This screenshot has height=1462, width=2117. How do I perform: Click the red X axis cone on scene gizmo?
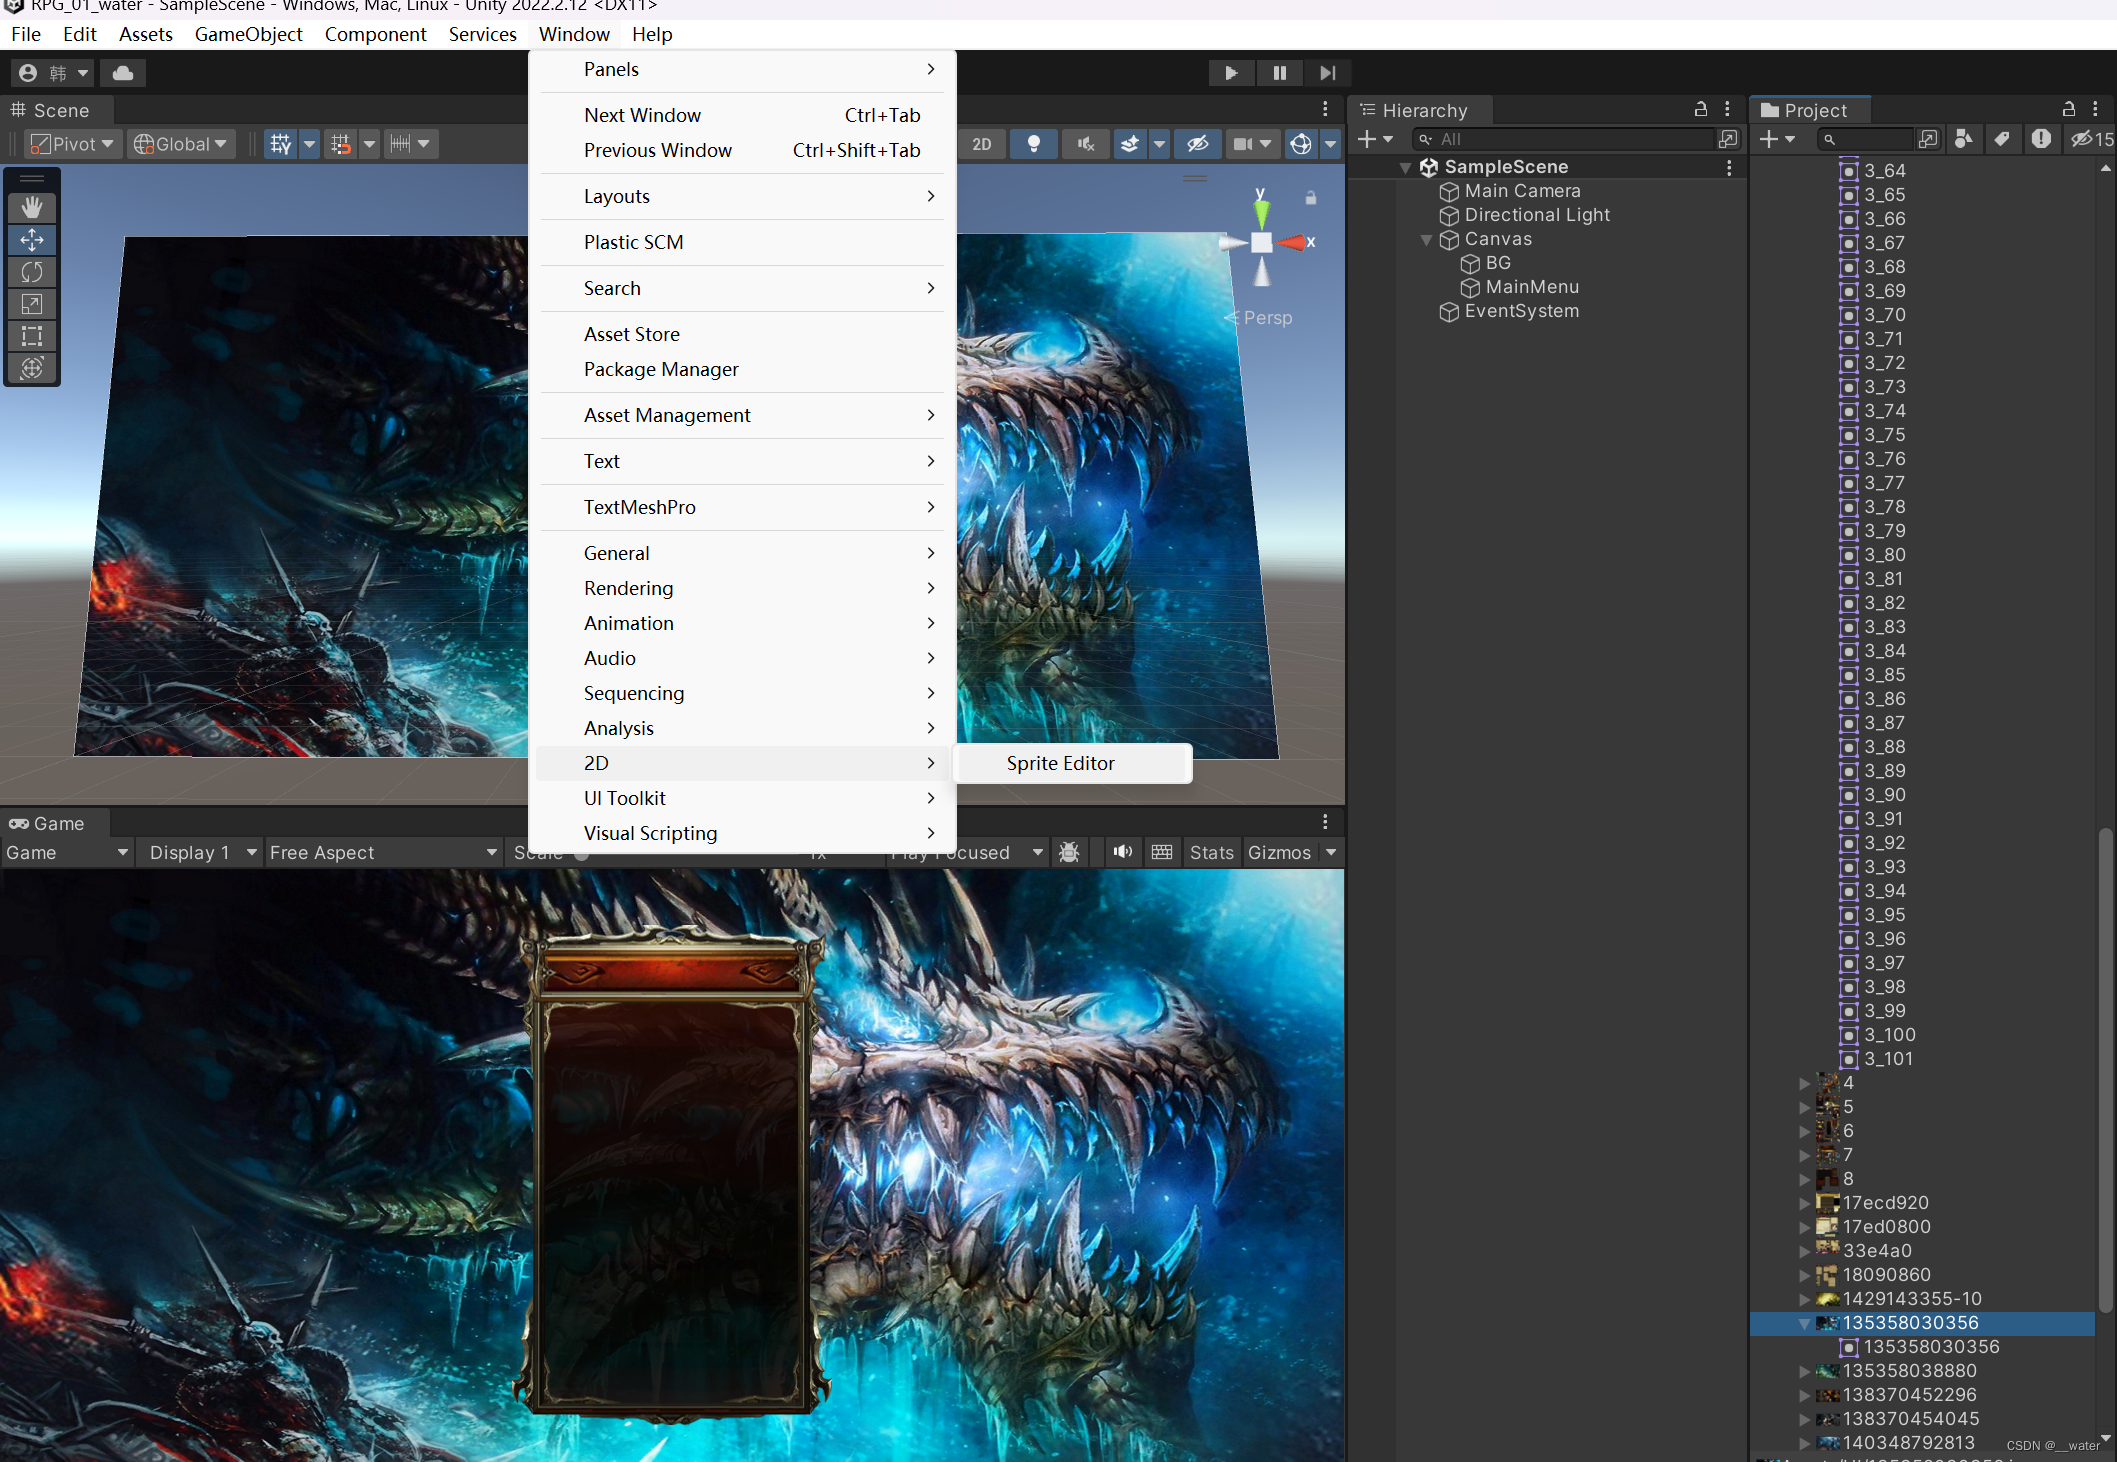(1294, 242)
